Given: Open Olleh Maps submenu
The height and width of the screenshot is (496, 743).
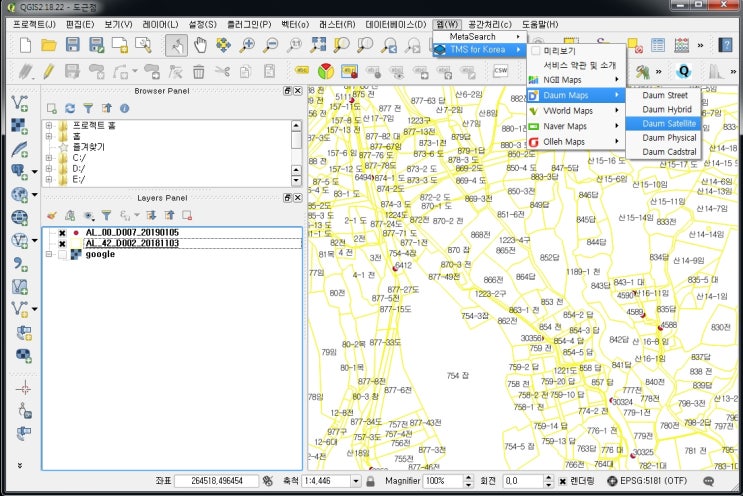Looking at the screenshot, I should pos(575,142).
